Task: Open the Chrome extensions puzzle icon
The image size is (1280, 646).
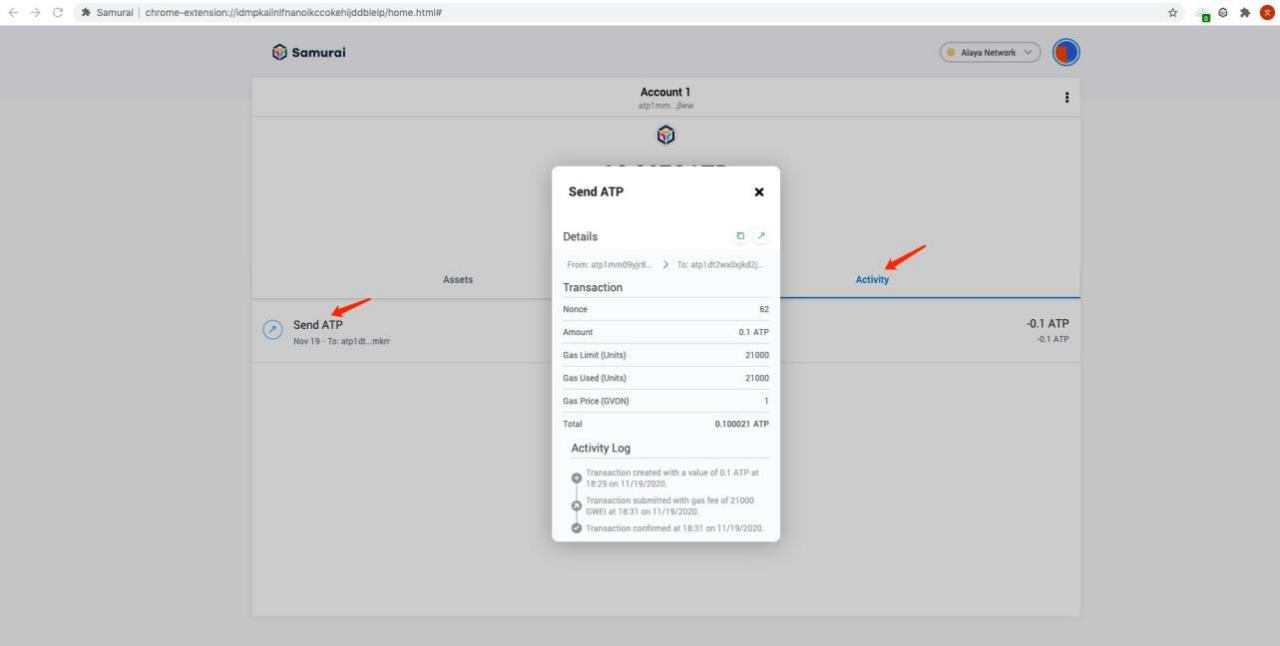Action: click(x=1245, y=13)
